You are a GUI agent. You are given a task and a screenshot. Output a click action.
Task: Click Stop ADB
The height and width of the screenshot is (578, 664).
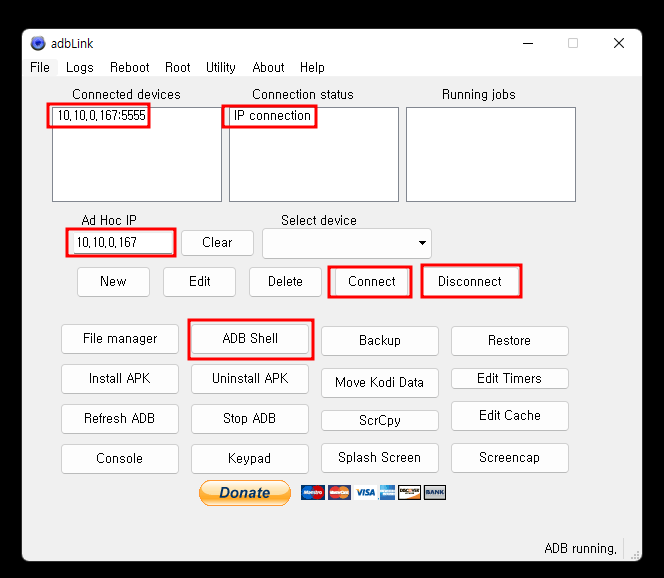click(250, 419)
